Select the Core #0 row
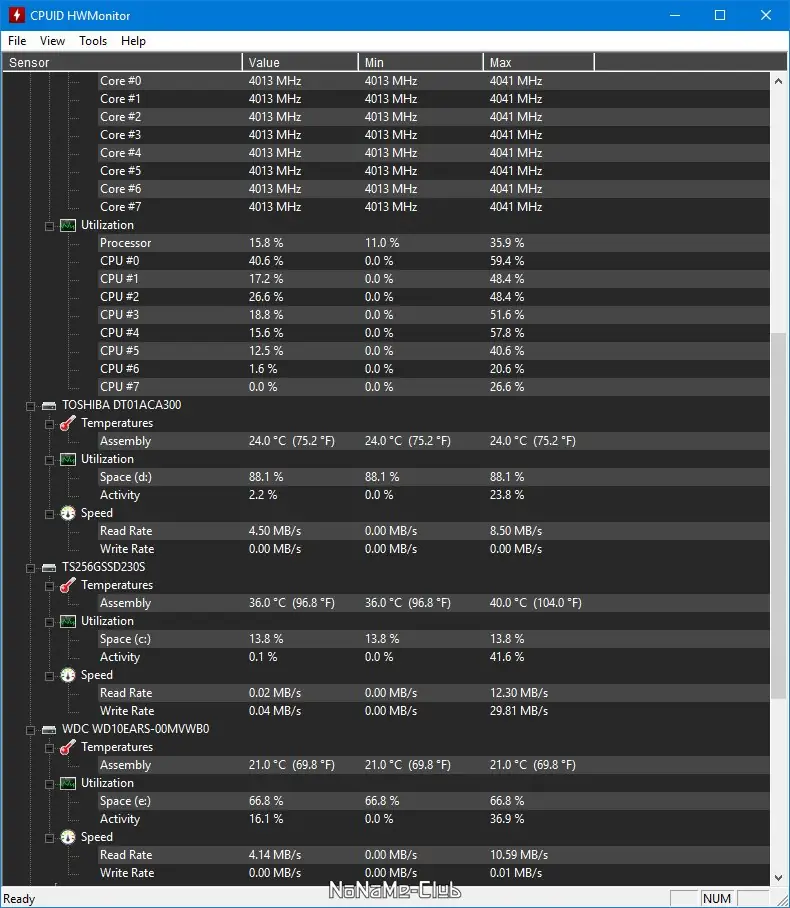790x908 pixels. (433, 81)
